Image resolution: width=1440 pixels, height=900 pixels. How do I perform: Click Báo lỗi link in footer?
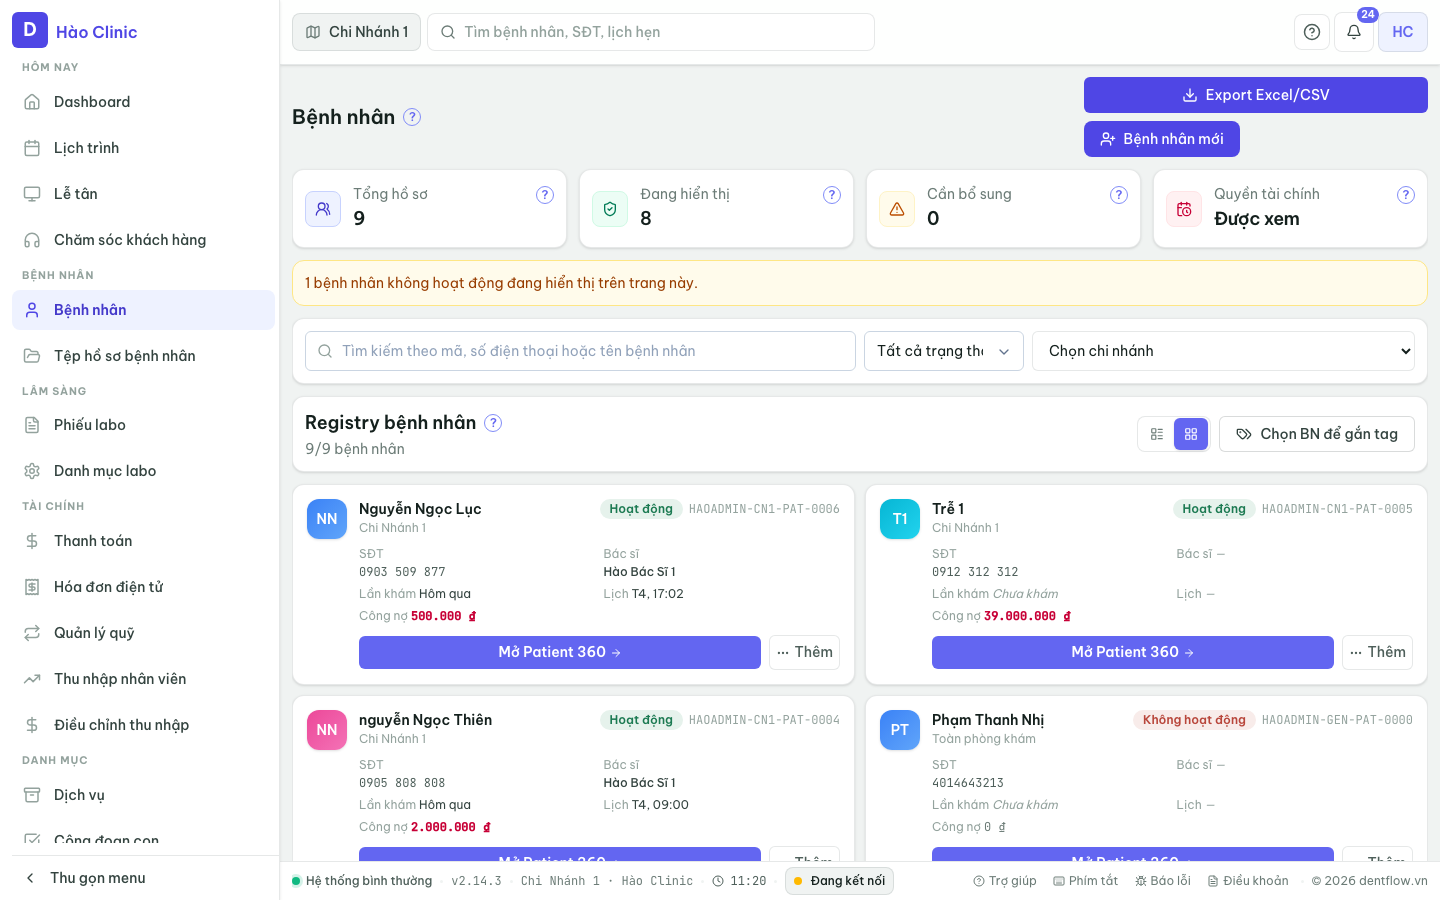(1163, 881)
